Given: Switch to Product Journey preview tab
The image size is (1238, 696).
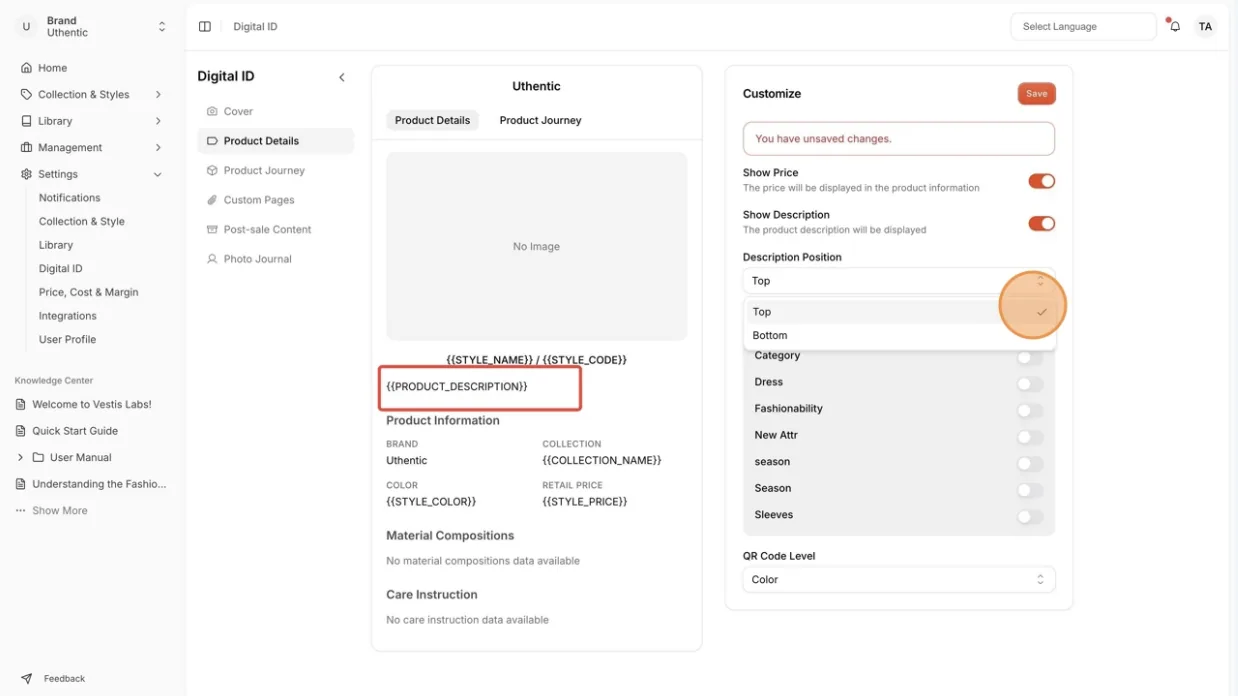Looking at the screenshot, I should (540, 120).
